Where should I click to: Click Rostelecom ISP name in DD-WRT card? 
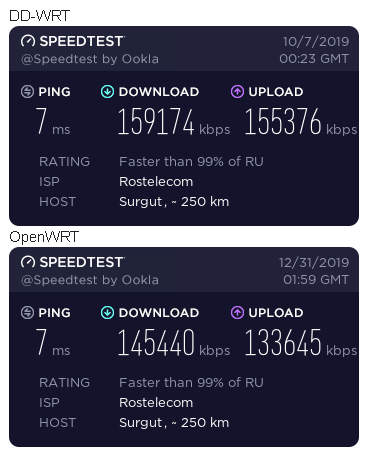pyautogui.click(x=156, y=182)
